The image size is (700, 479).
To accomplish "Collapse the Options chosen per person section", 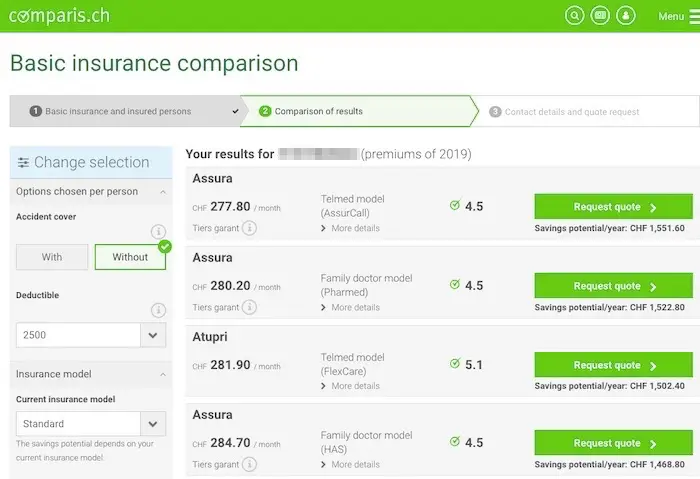I will 162,191.
